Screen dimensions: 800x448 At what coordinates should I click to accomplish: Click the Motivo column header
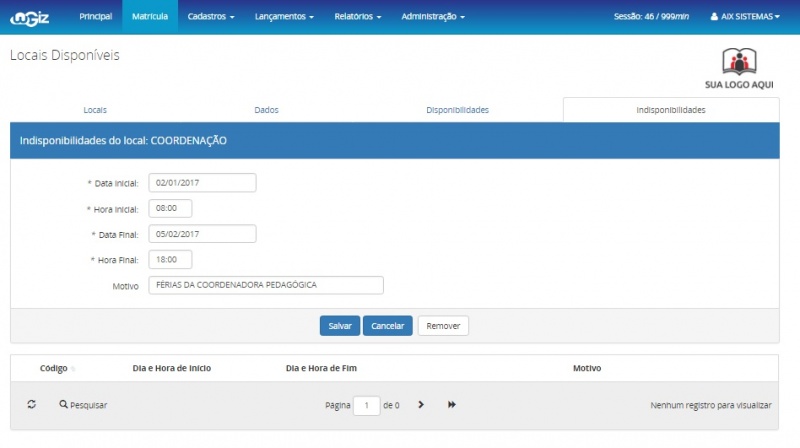(x=587, y=368)
